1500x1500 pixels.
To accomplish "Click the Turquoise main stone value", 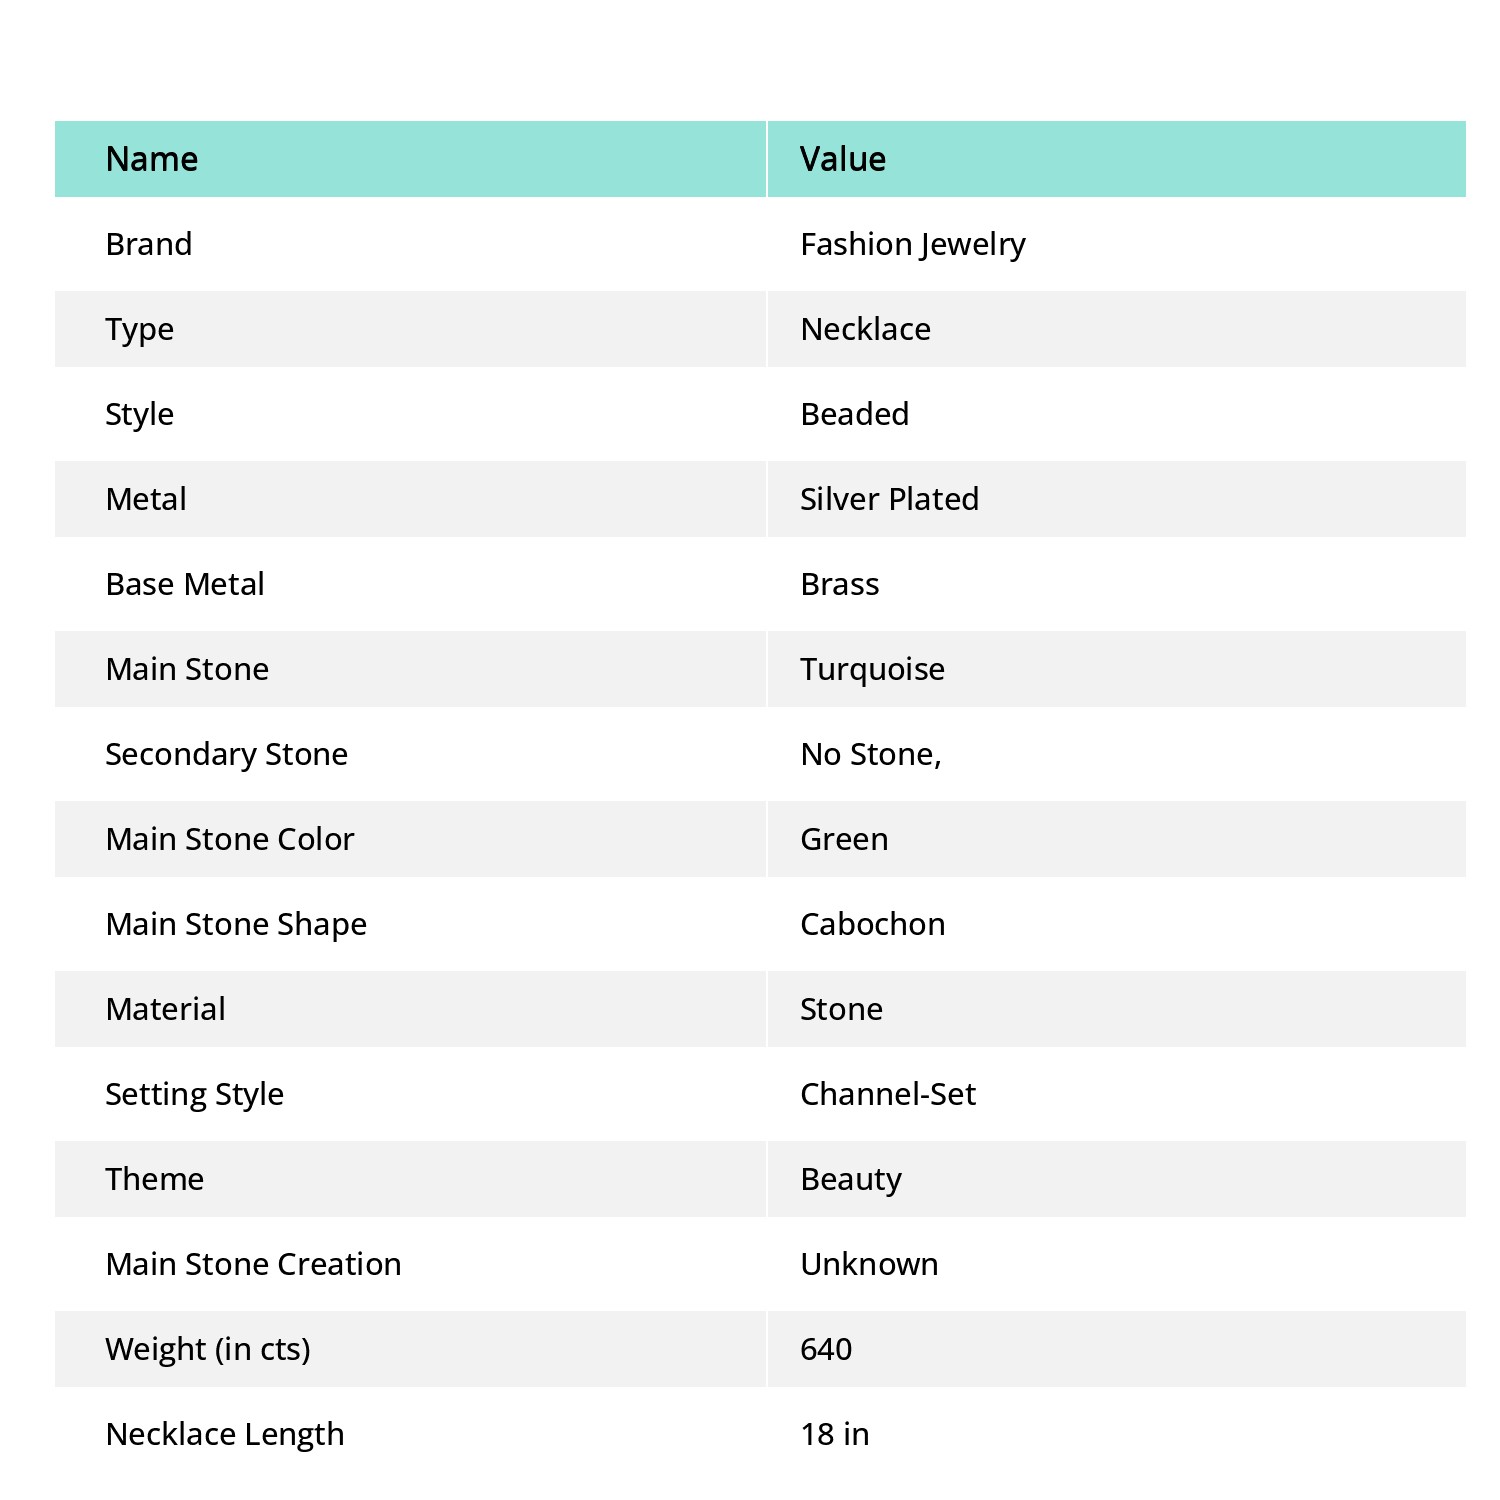I will [873, 670].
